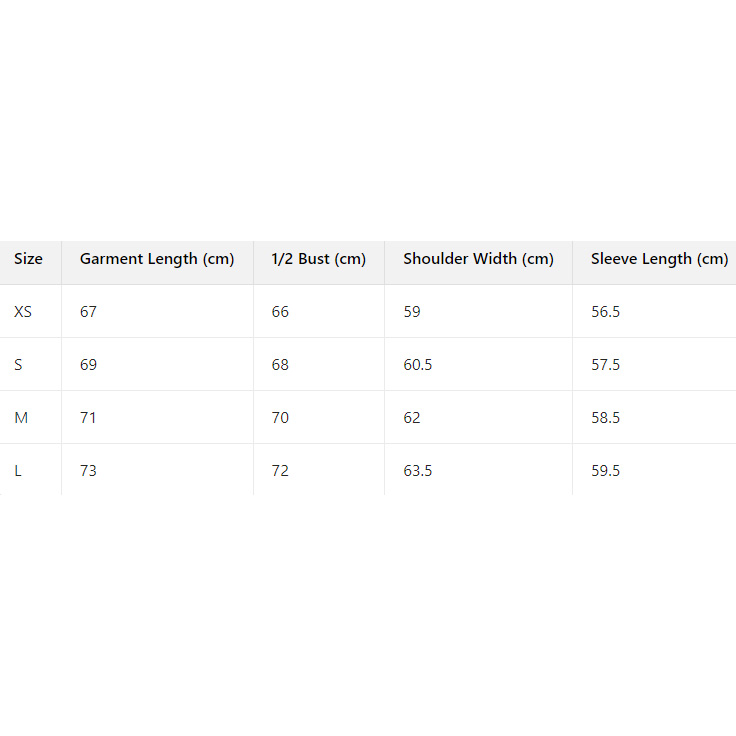Click sleeve length value 59.5

point(606,471)
